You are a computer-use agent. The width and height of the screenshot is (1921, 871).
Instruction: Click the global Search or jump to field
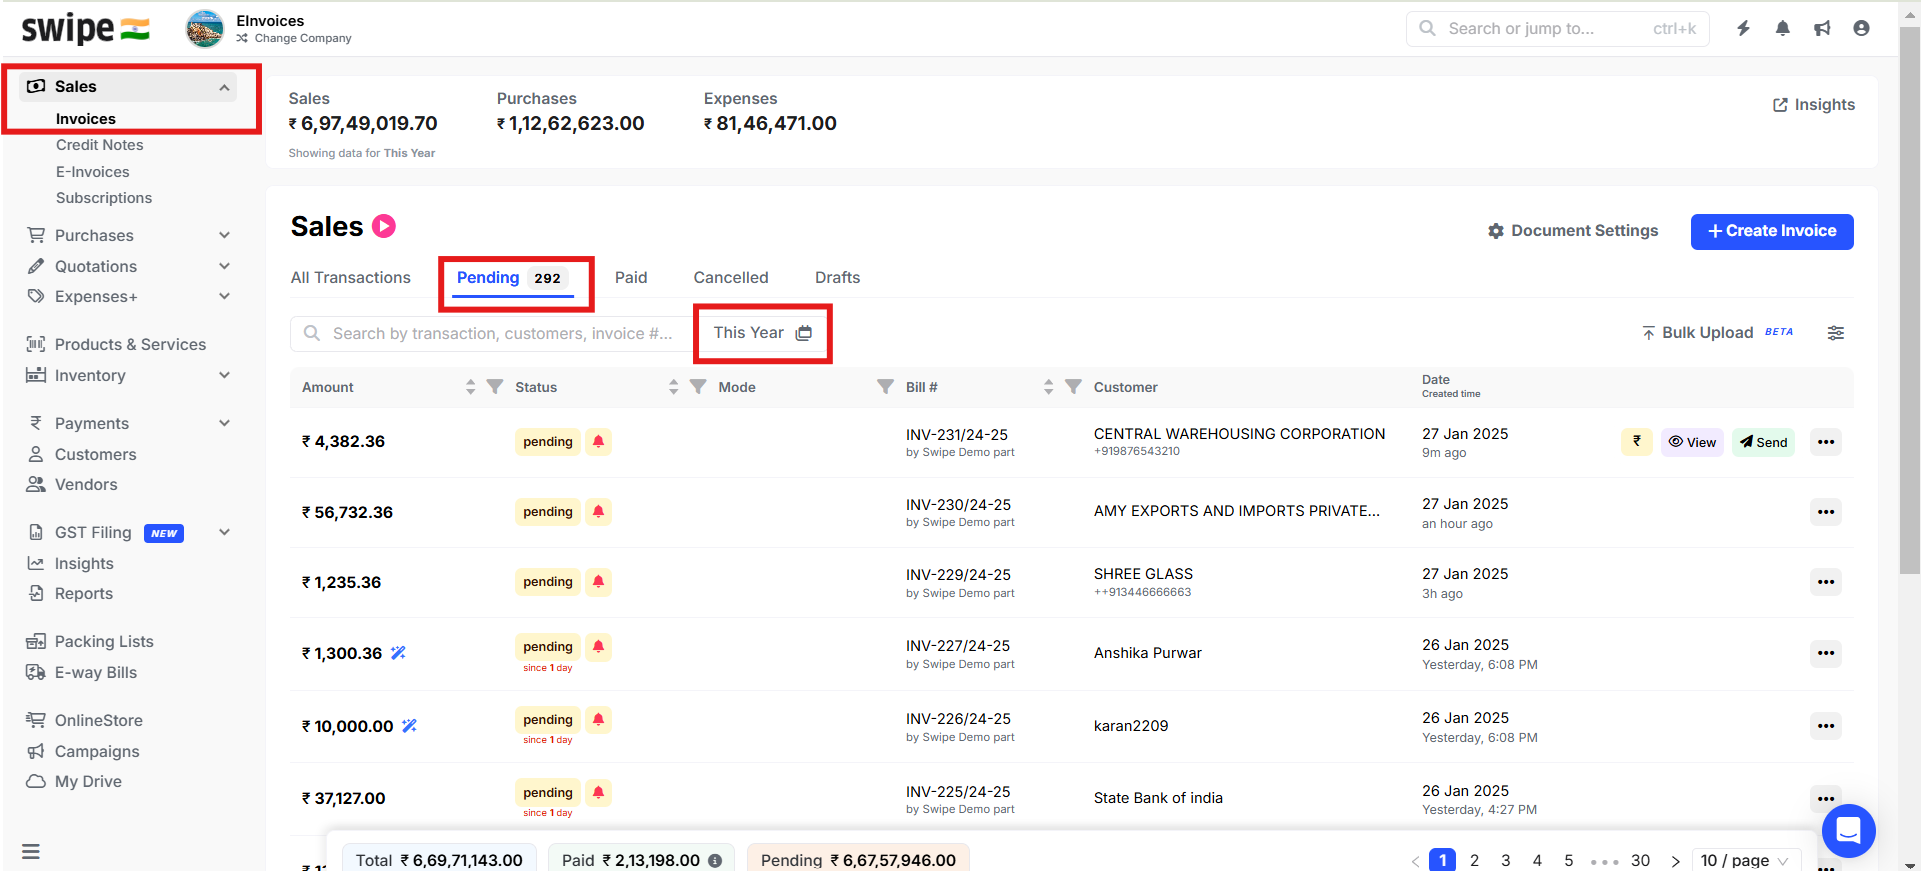click(1557, 28)
